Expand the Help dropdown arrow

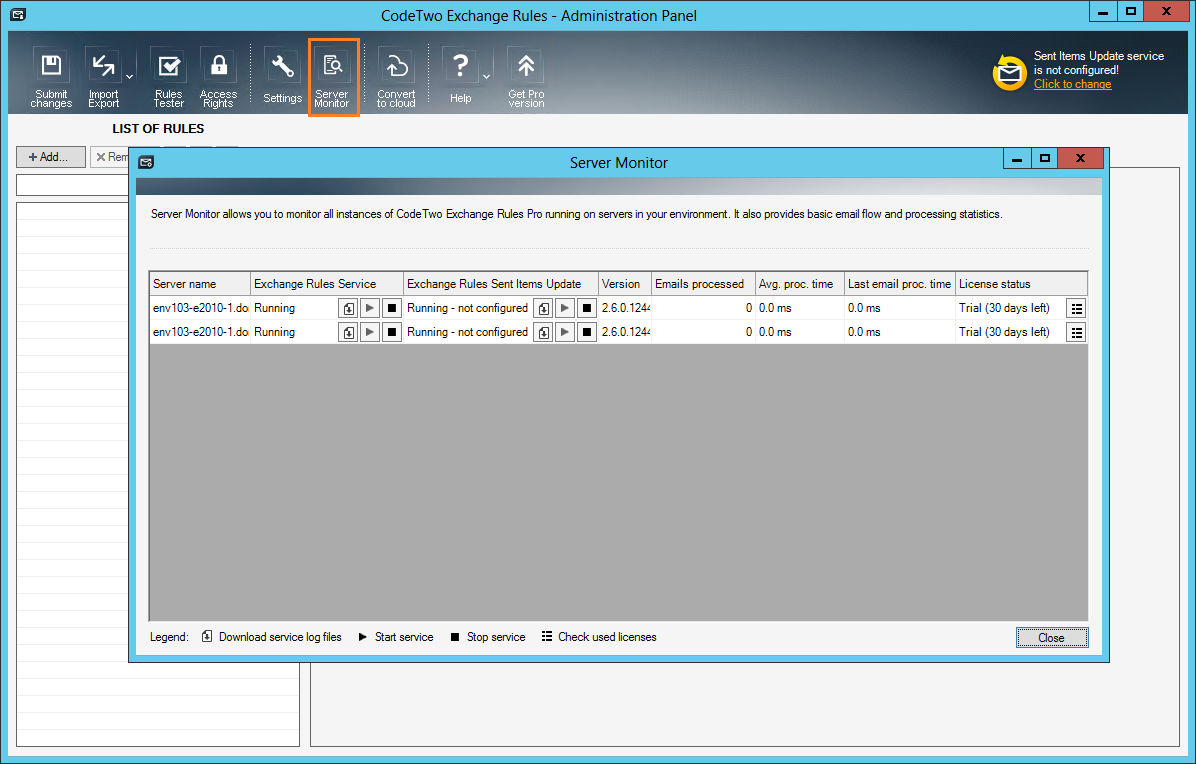[487, 76]
